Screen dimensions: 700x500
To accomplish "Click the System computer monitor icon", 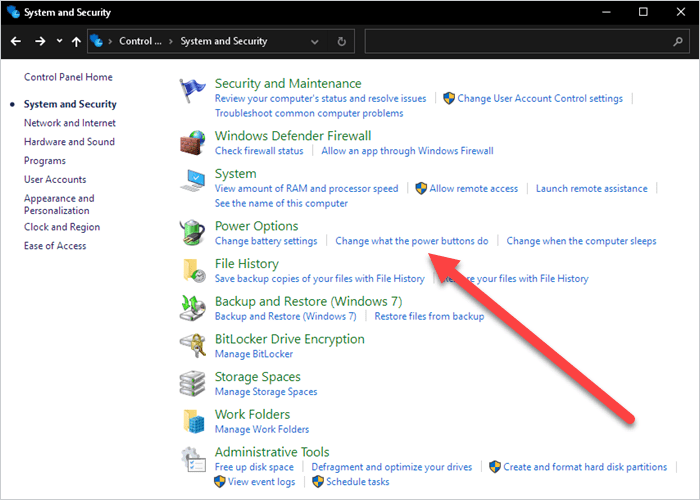I will (192, 180).
